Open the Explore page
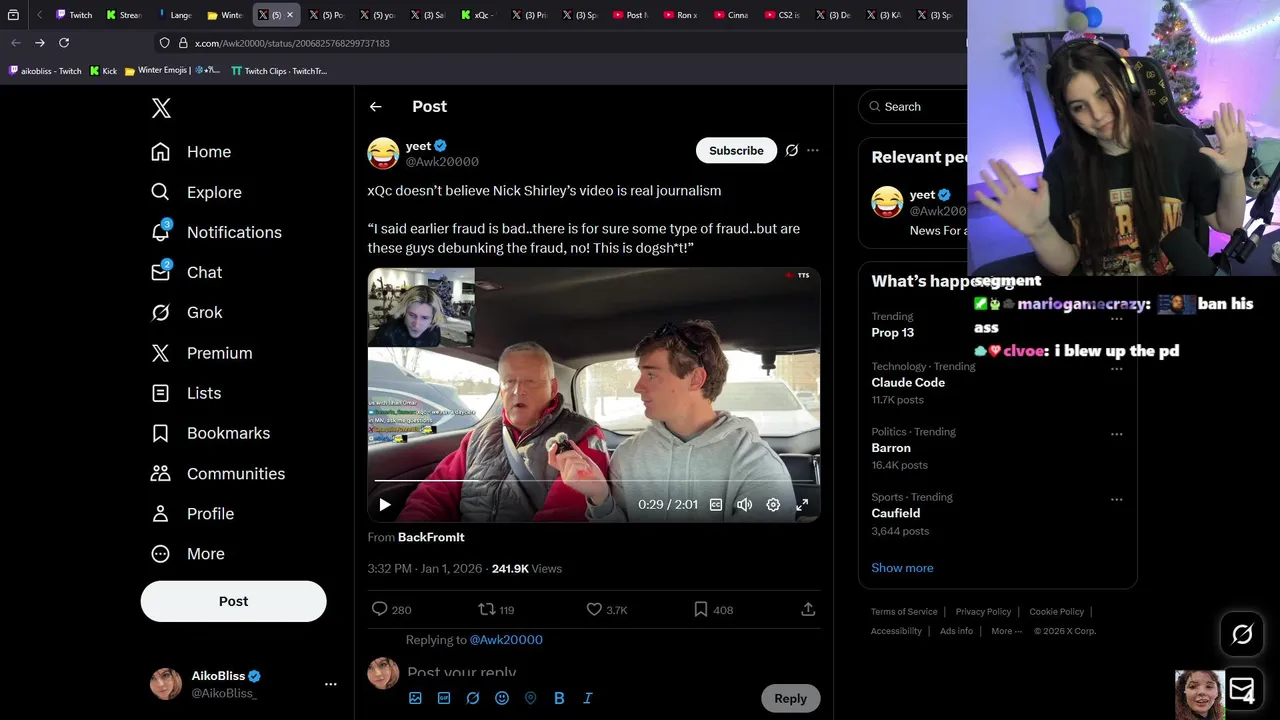Image resolution: width=1280 pixels, height=720 pixels. 196,192
